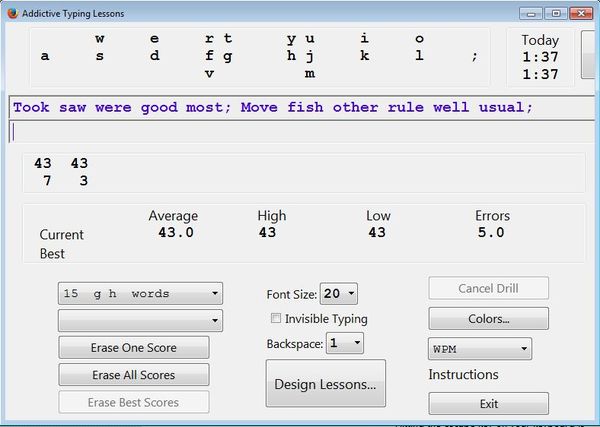Click the Erase Best Scores button
The width and height of the screenshot is (600, 427).
[134, 402]
